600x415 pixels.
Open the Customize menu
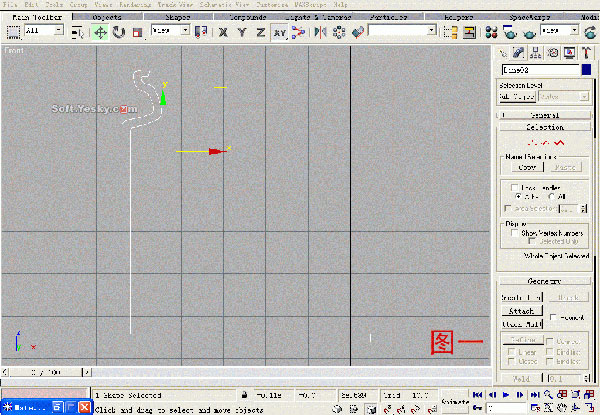[x=272, y=5]
